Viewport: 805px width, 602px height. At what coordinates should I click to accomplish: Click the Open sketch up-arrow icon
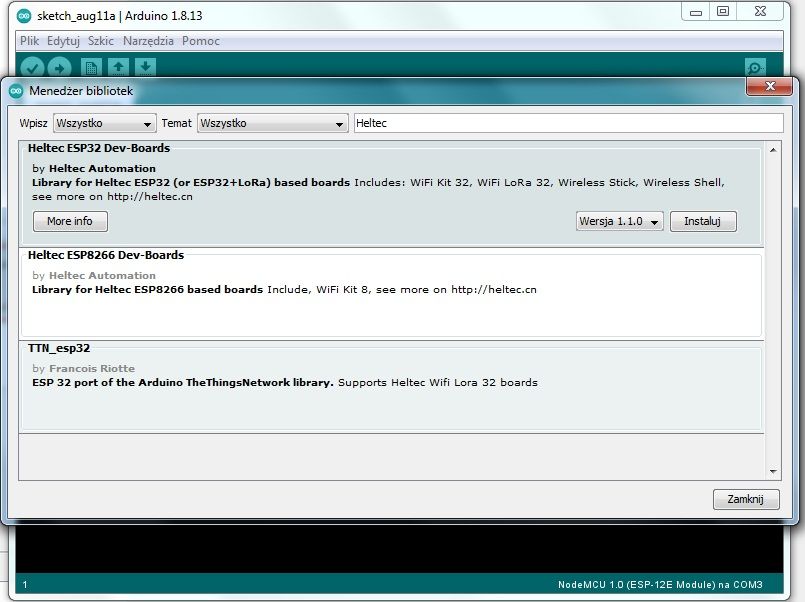(119, 67)
